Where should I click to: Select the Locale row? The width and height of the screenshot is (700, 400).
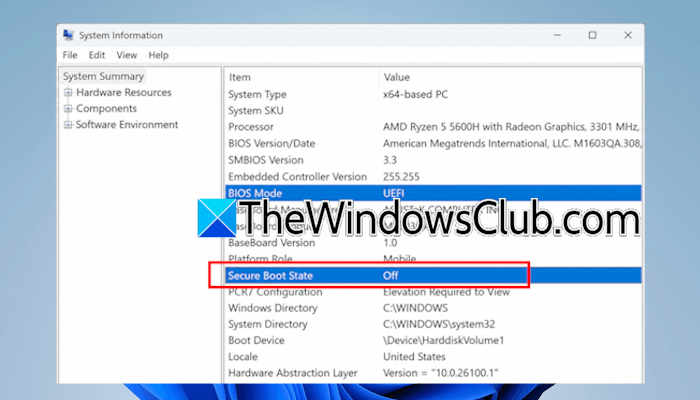point(433,357)
